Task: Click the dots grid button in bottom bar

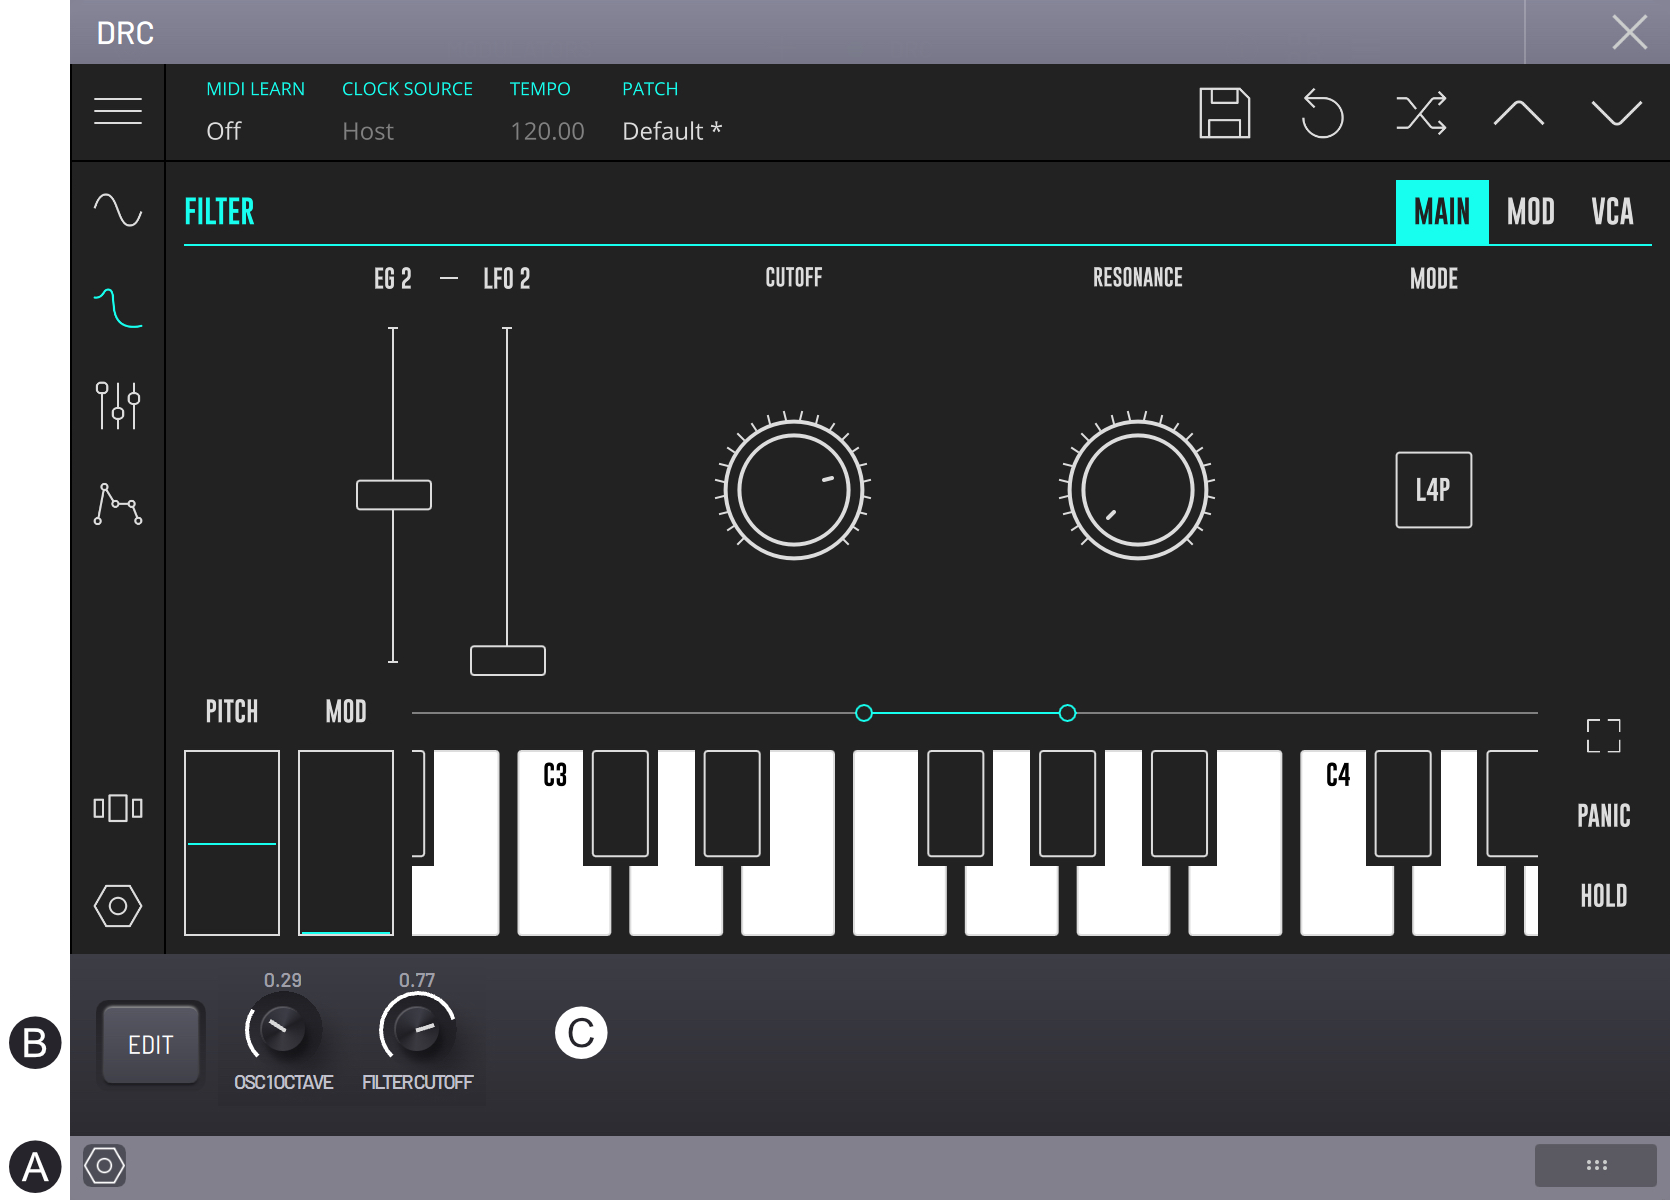Action: pos(1597,1165)
